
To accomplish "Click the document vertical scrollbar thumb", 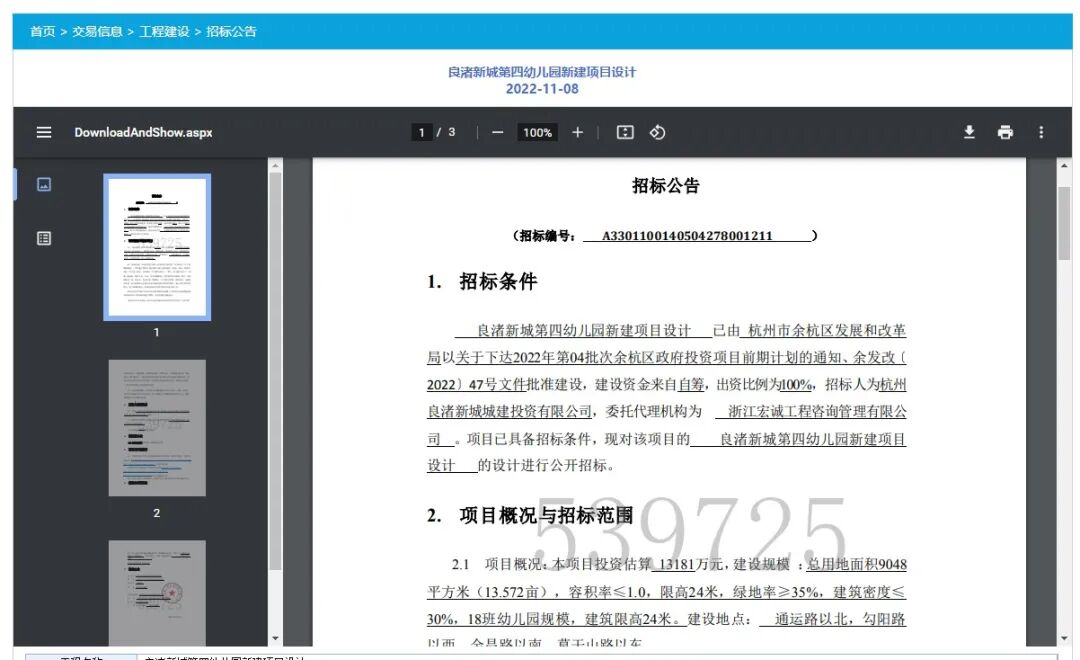I will pos(1064,223).
